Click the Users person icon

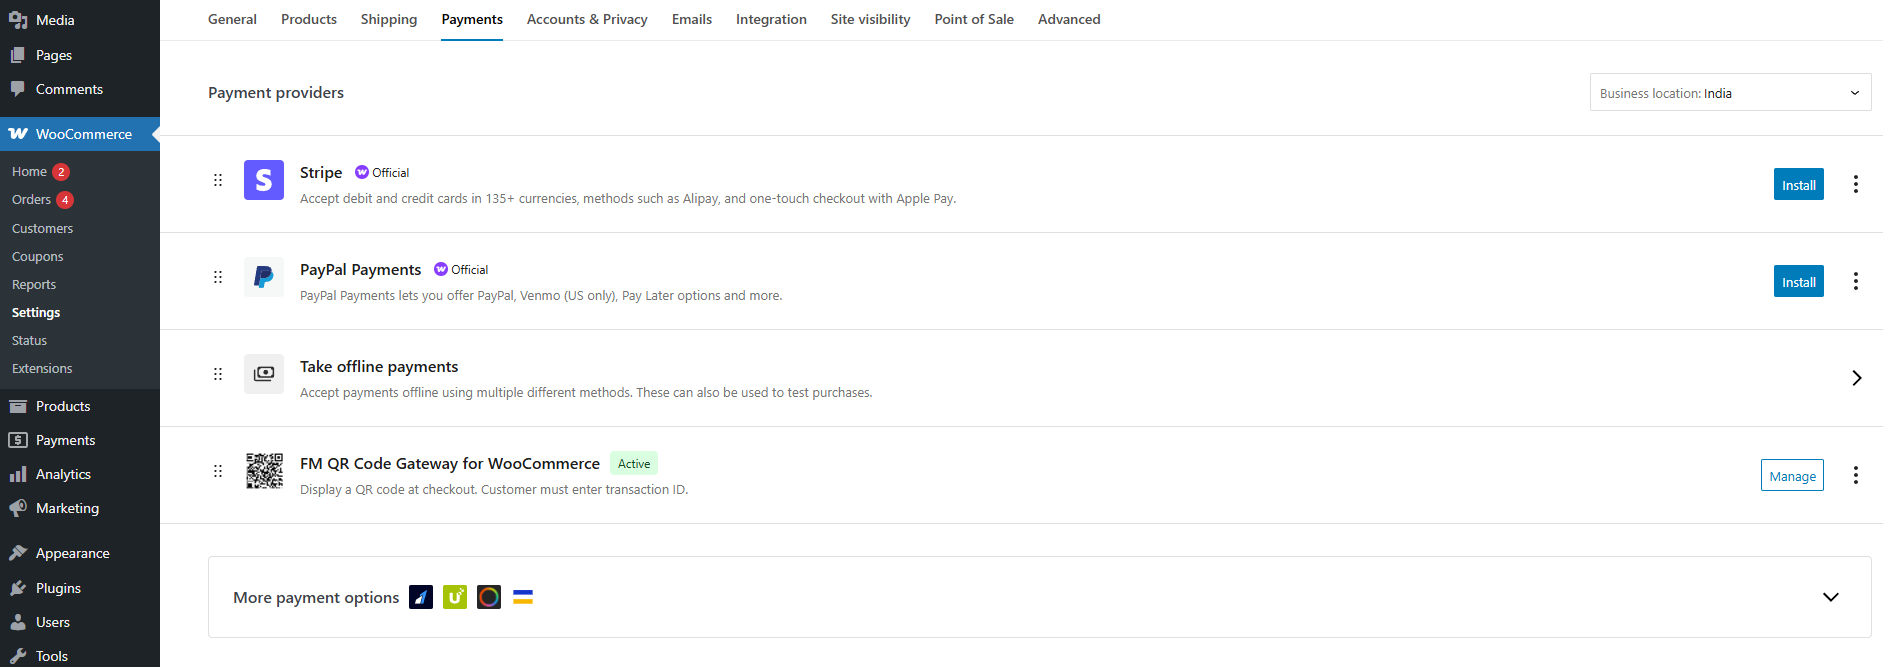(18, 622)
